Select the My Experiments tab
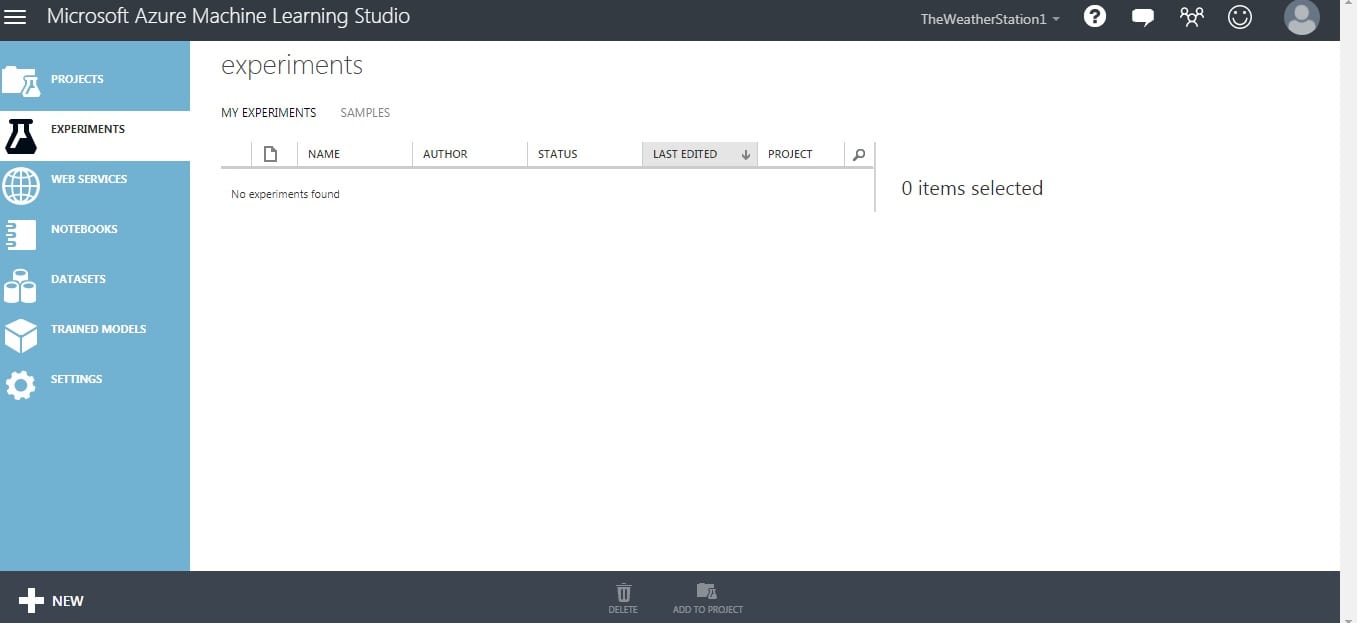Screen dimensions: 1357x623 (x=268, y=113)
